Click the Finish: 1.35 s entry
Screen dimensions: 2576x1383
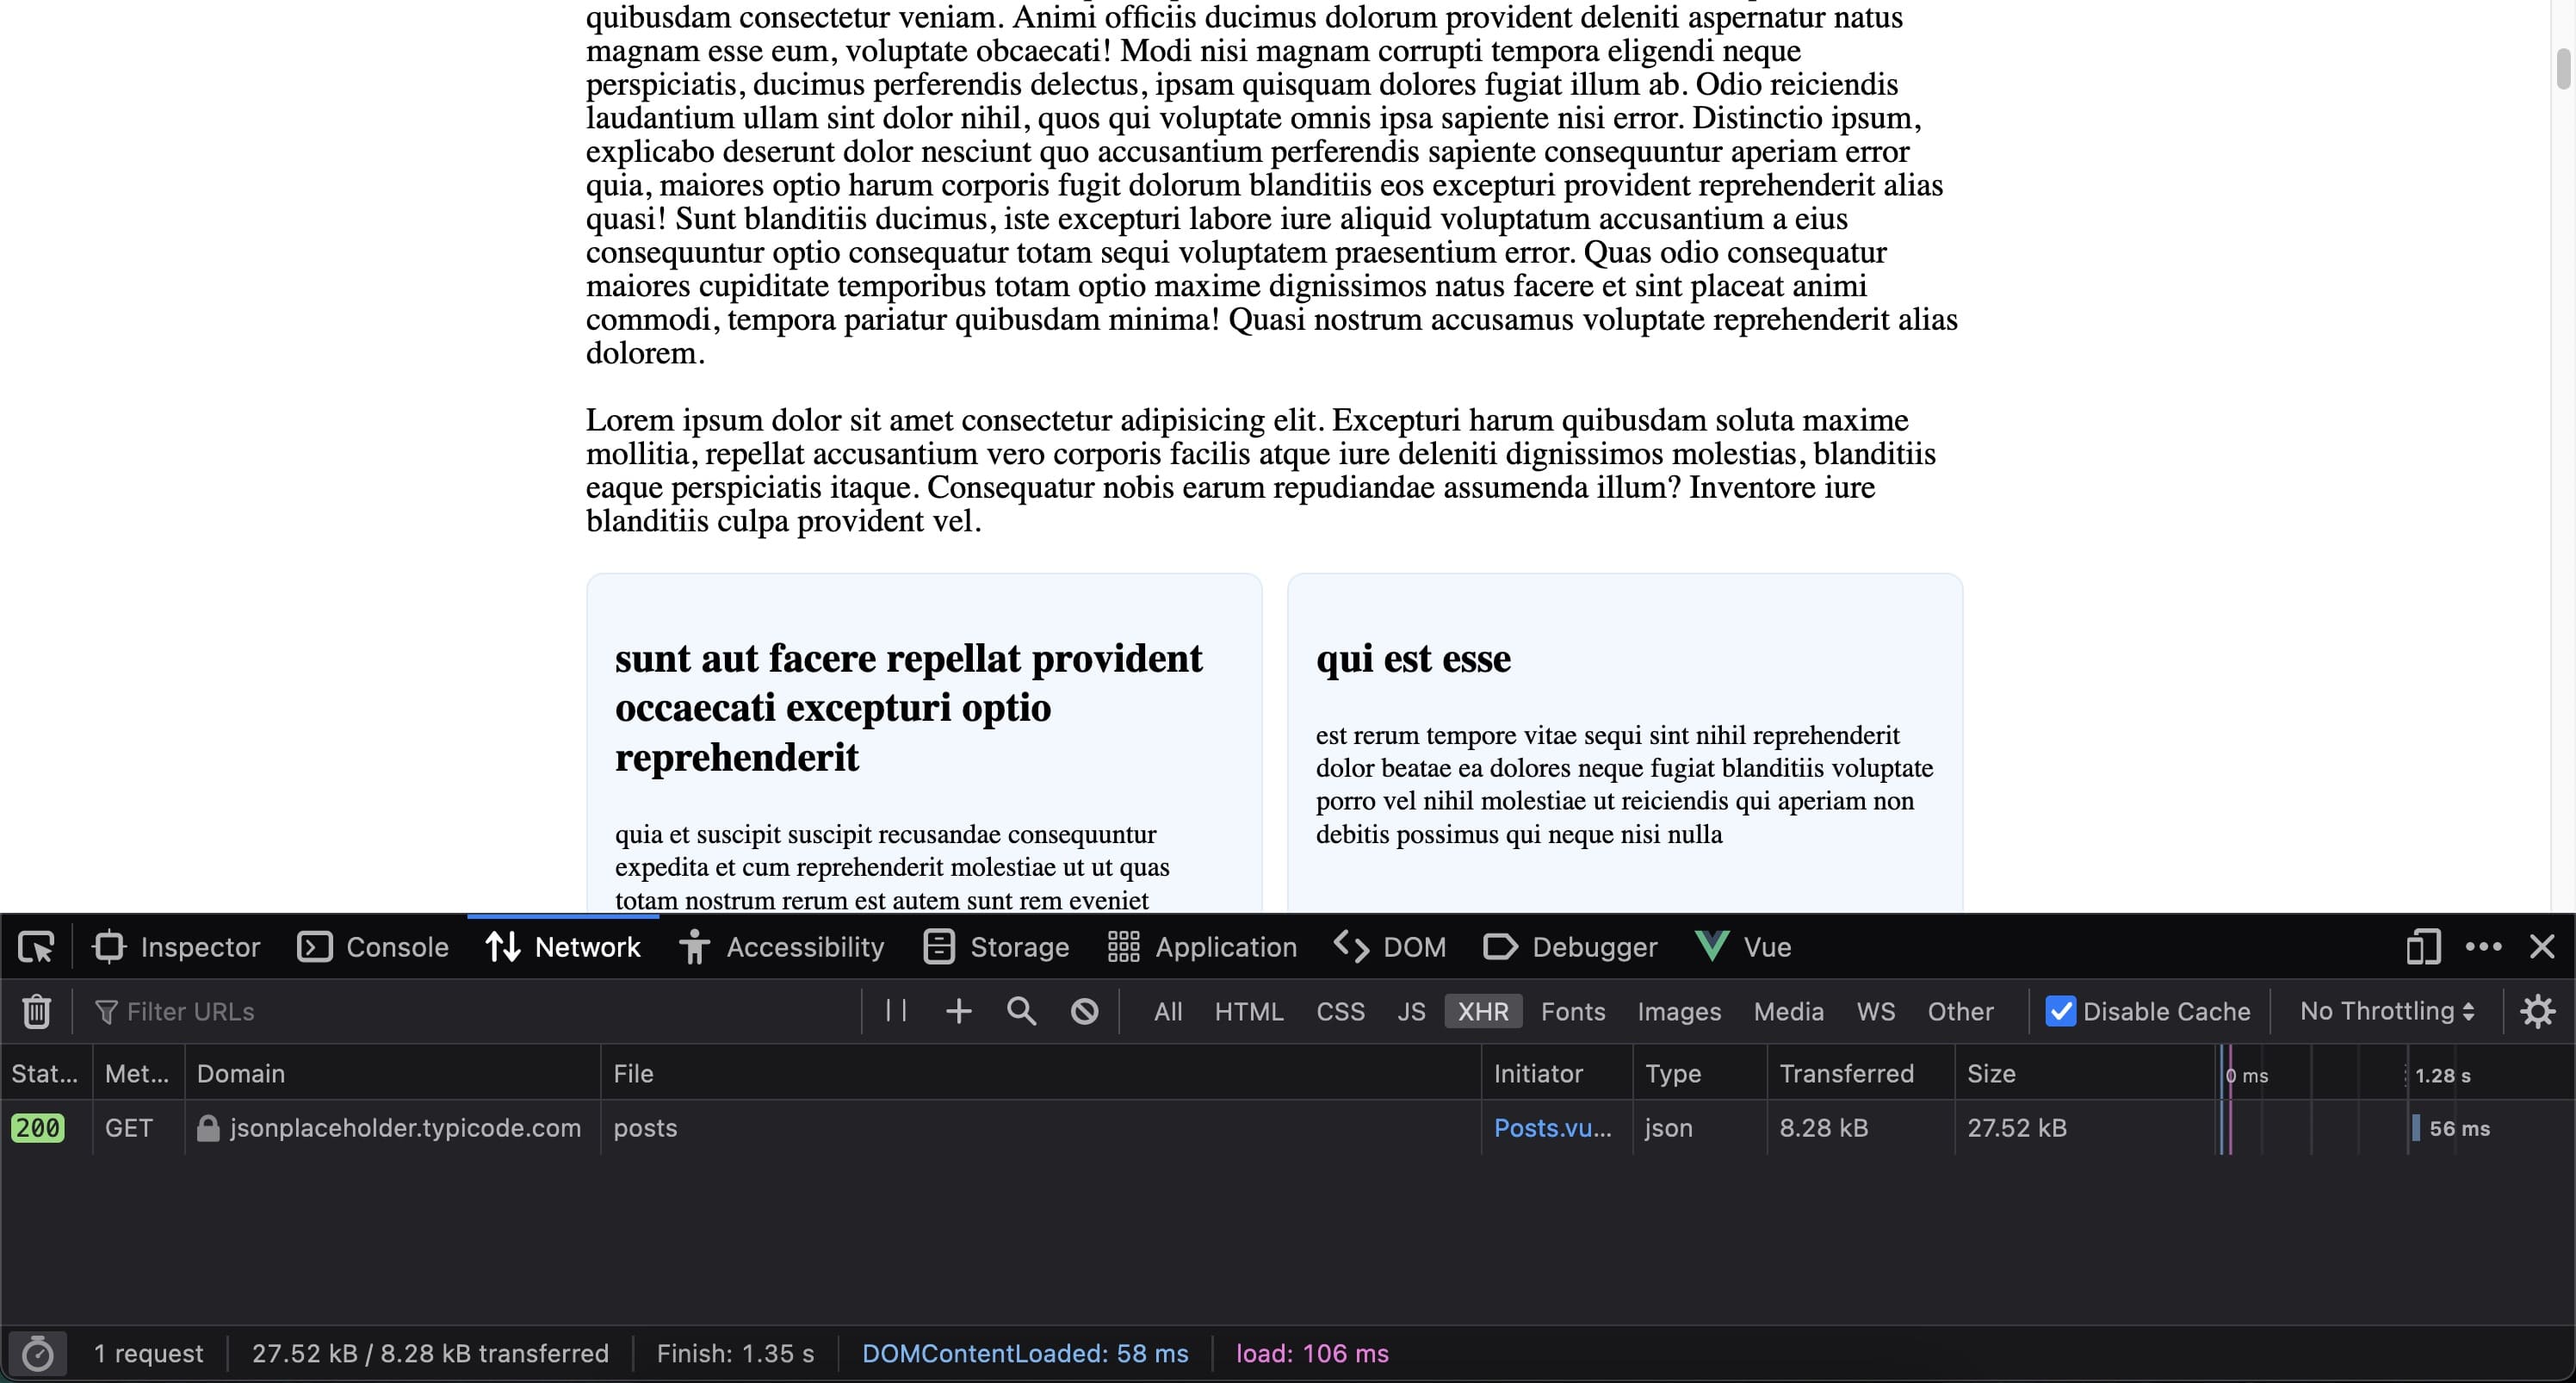pos(735,1353)
